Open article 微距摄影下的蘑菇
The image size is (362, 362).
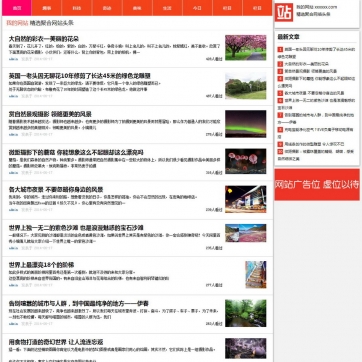click(x=76, y=152)
